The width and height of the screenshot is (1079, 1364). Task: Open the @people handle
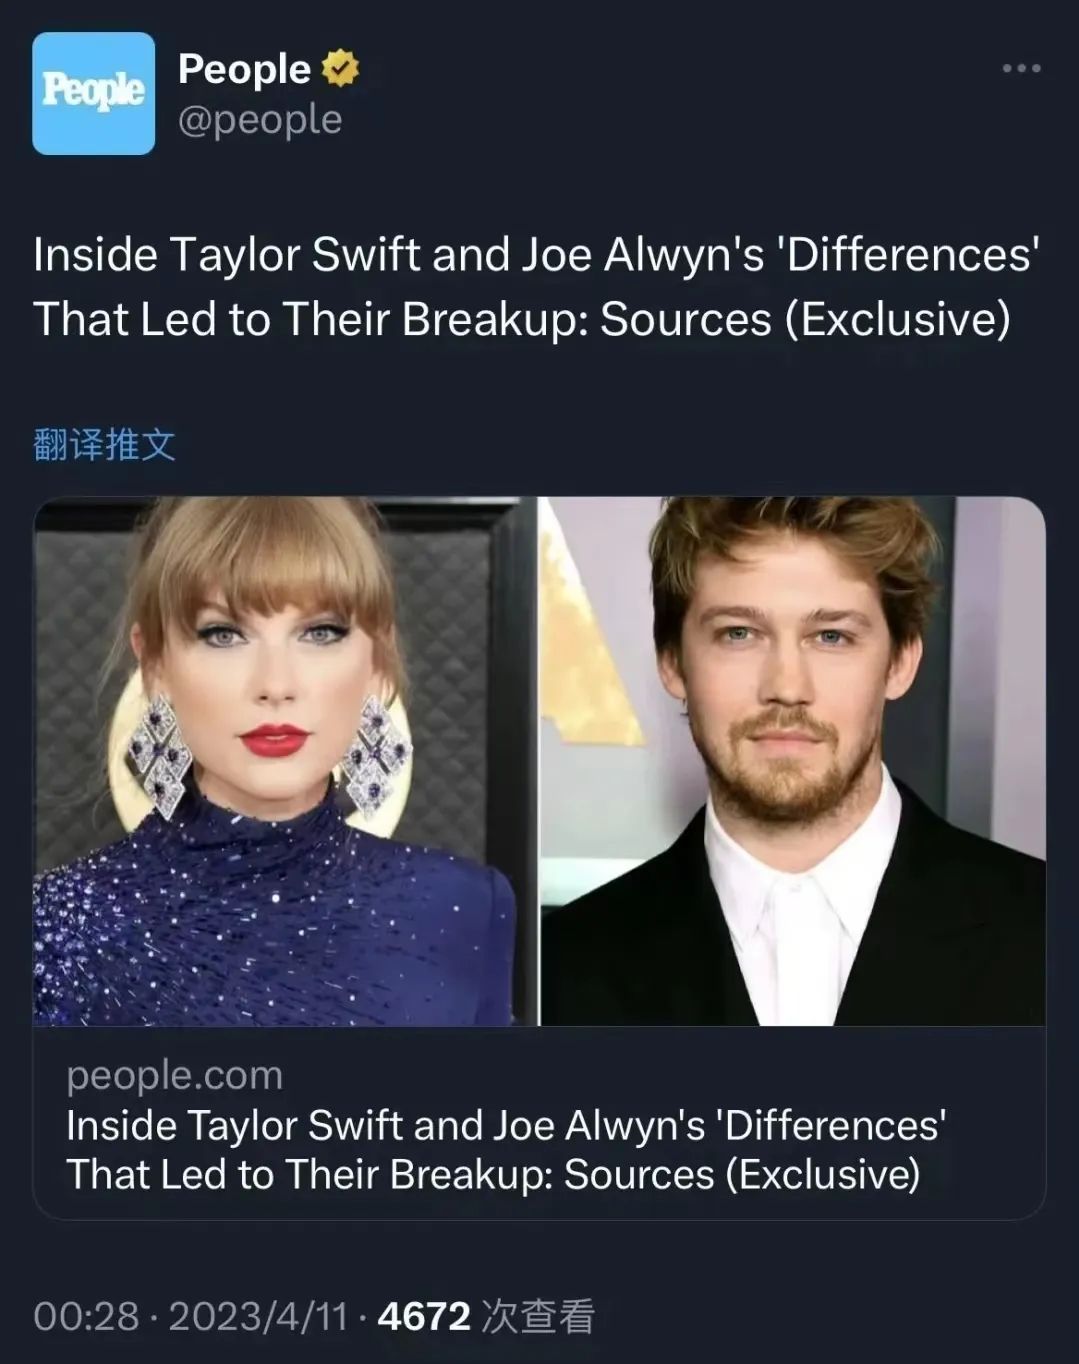pyautogui.click(x=260, y=119)
